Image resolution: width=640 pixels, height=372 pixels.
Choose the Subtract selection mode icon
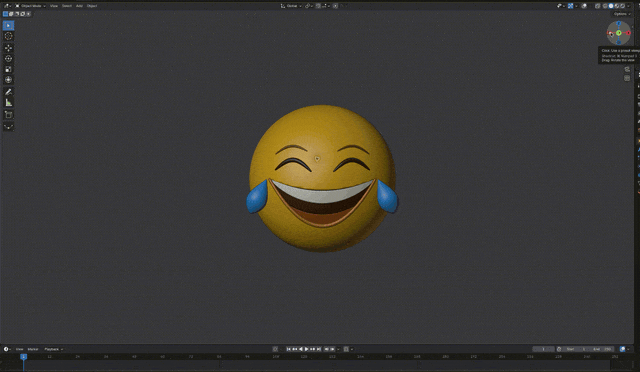[x=17, y=14]
